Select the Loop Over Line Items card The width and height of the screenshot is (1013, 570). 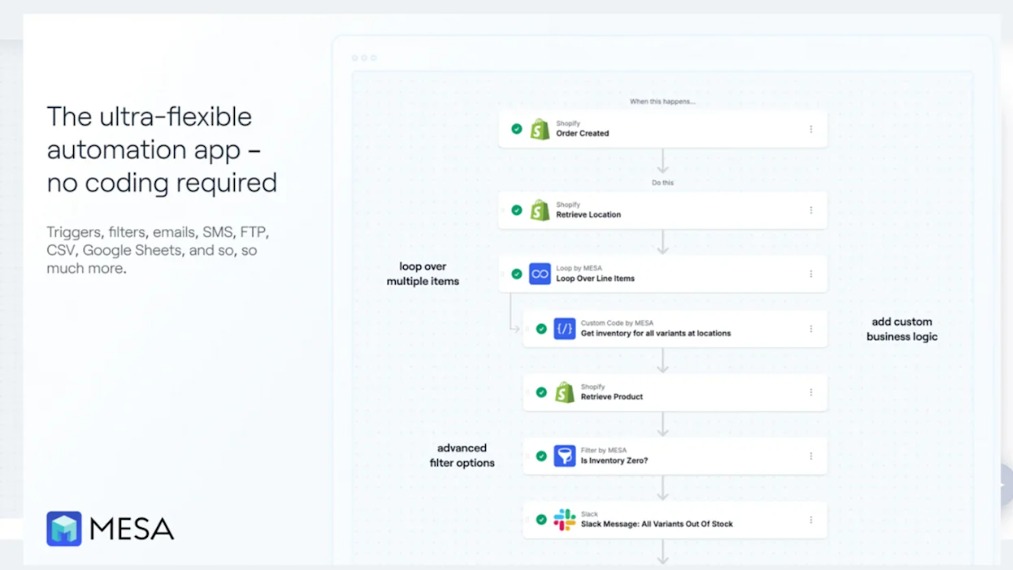(663, 274)
